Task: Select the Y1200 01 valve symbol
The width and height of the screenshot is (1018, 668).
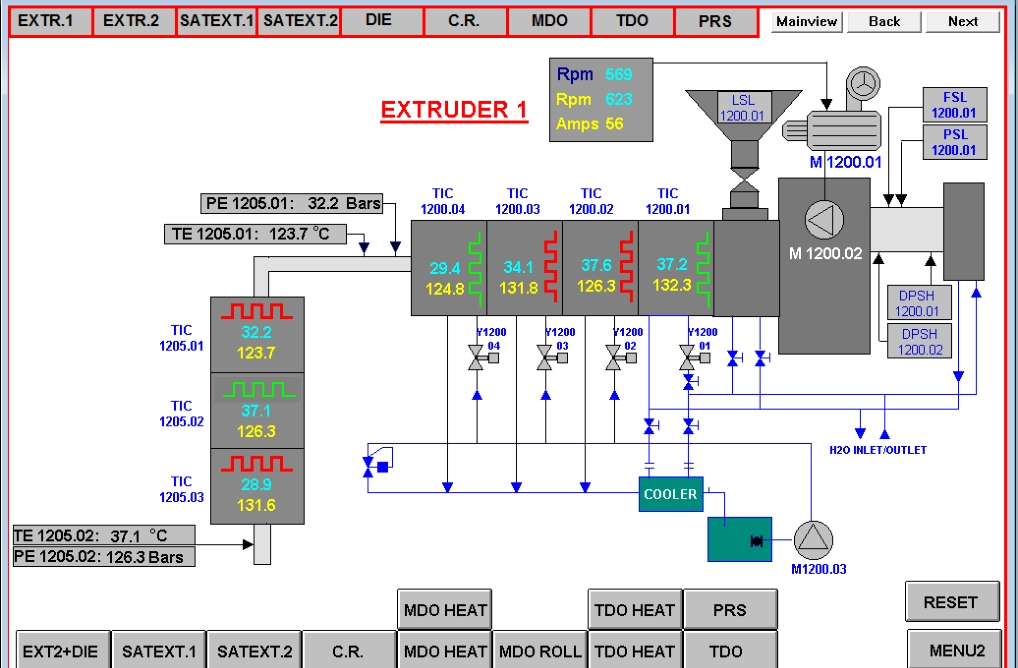Action: point(687,359)
